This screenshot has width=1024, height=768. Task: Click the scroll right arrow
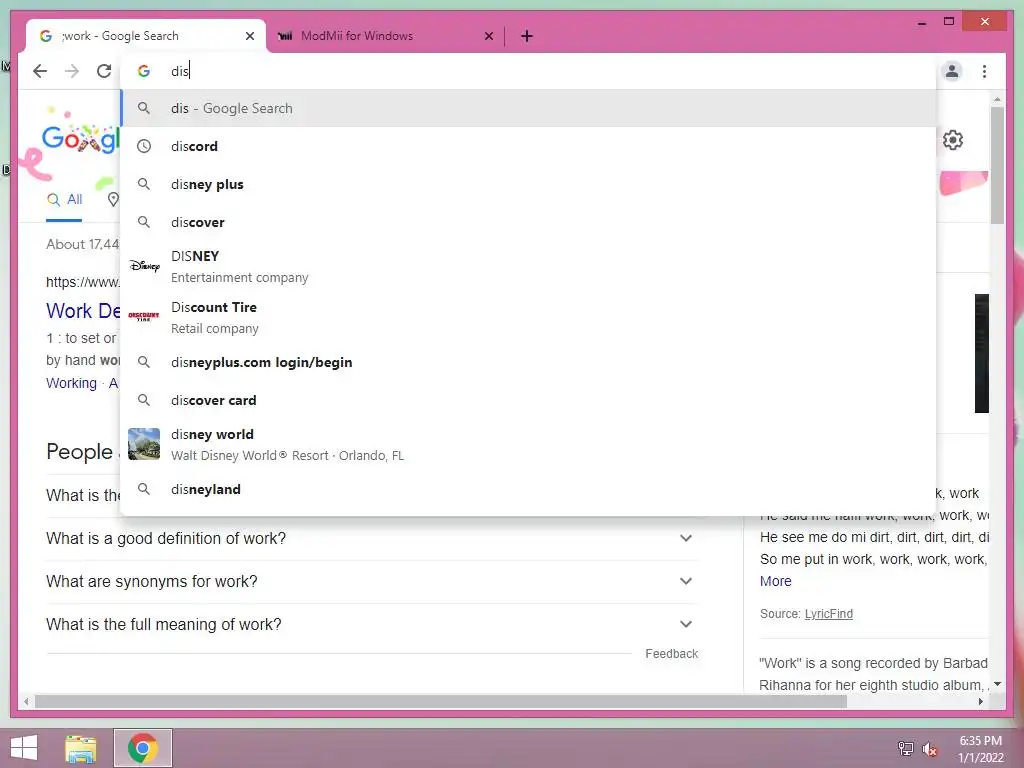click(x=980, y=701)
